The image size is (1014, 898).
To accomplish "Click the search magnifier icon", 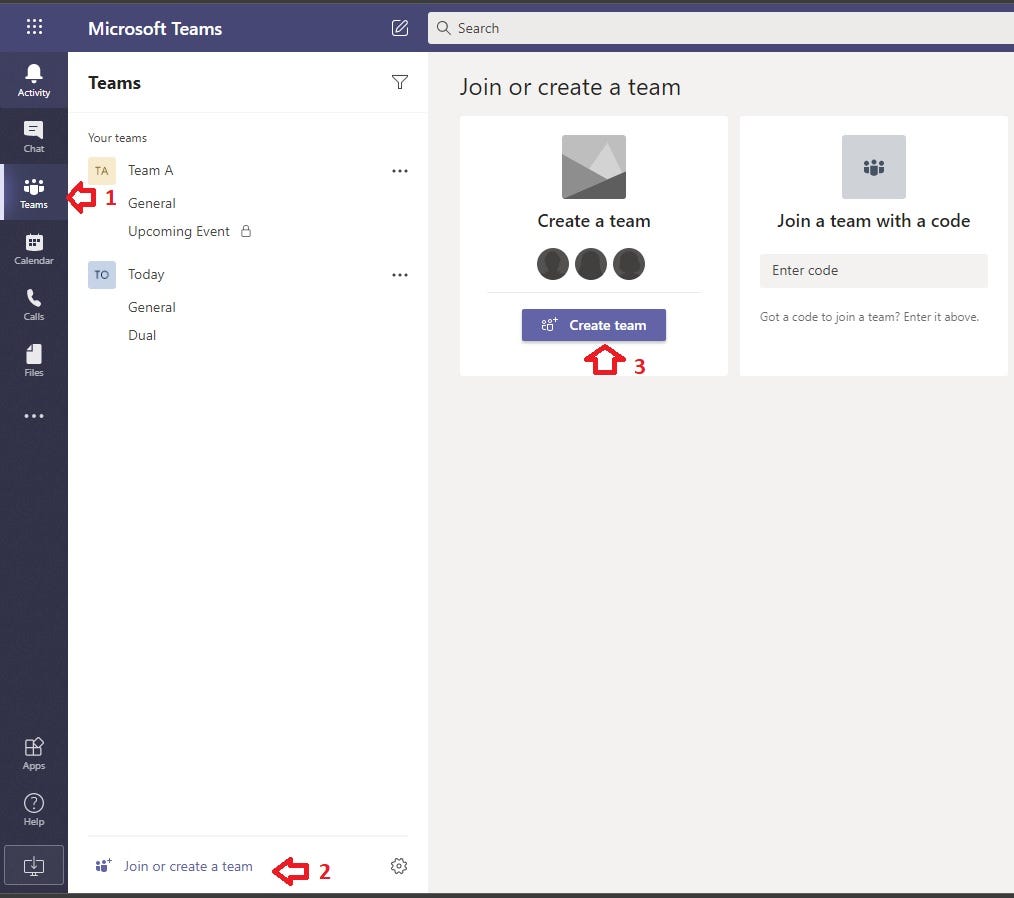I will pos(443,28).
